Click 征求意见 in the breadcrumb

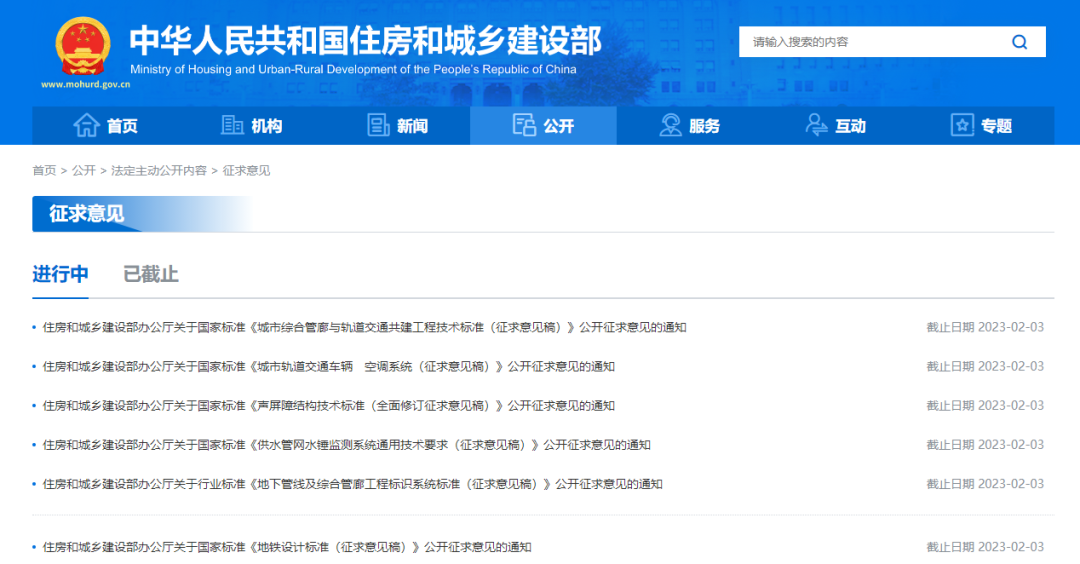pos(247,170)
